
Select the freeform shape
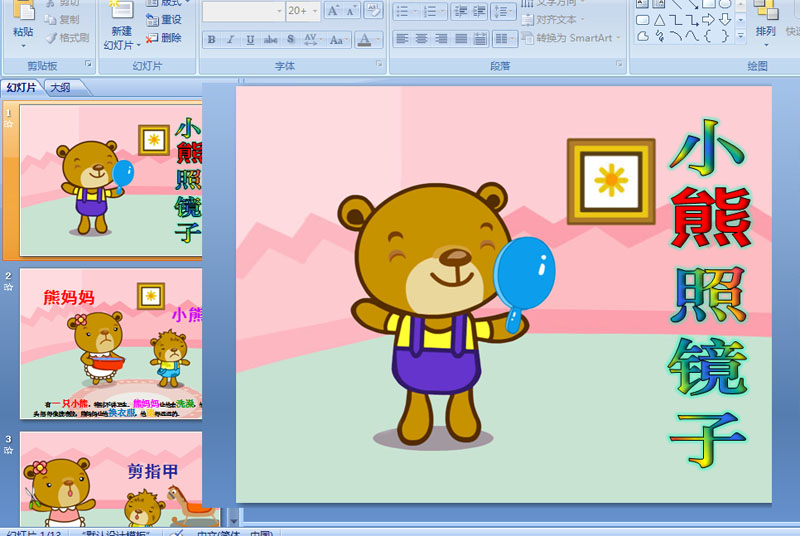click(643, 36)
